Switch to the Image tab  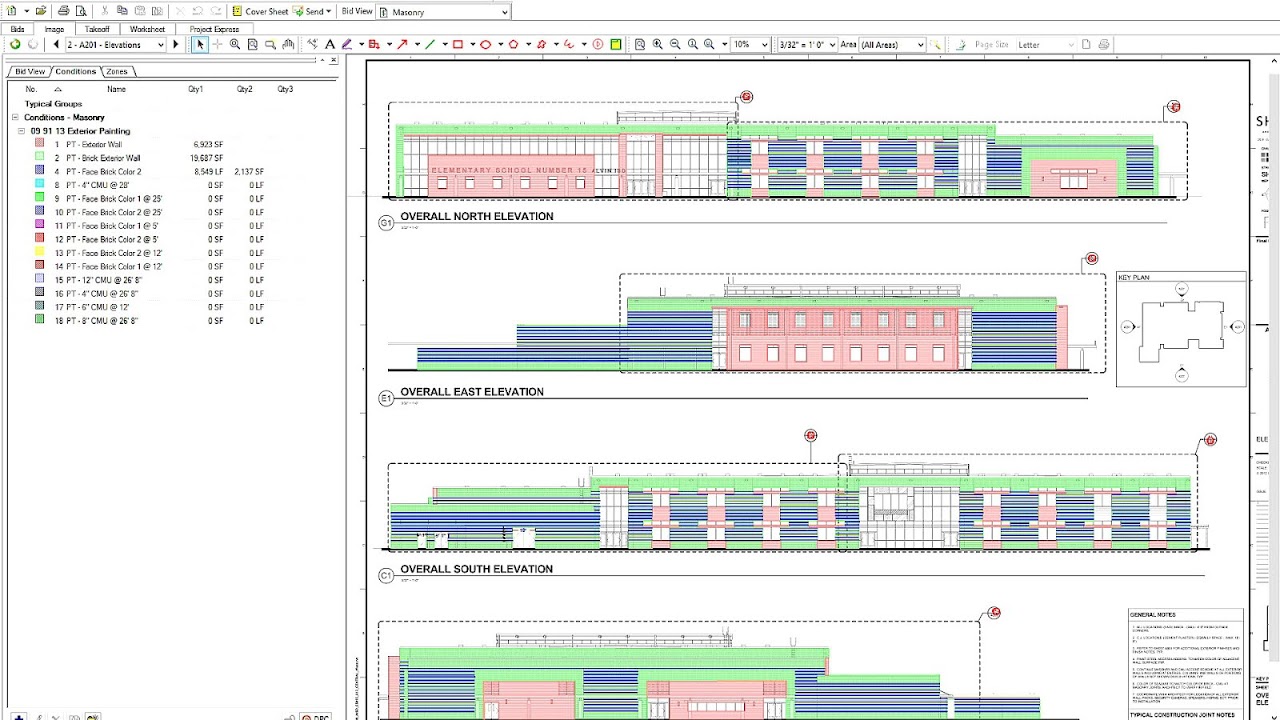coord(55,29)
